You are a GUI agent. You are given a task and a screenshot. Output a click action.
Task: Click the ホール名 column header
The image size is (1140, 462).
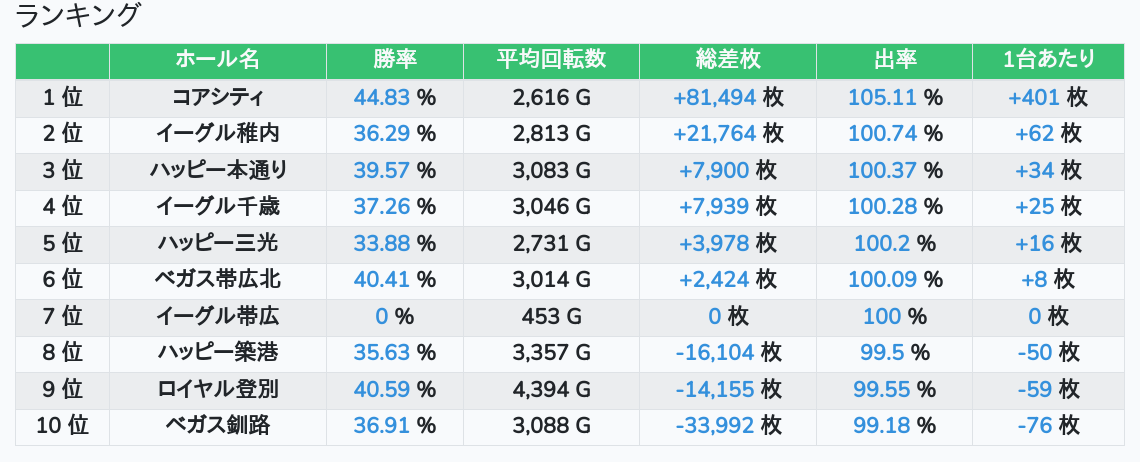coord(217,60)
